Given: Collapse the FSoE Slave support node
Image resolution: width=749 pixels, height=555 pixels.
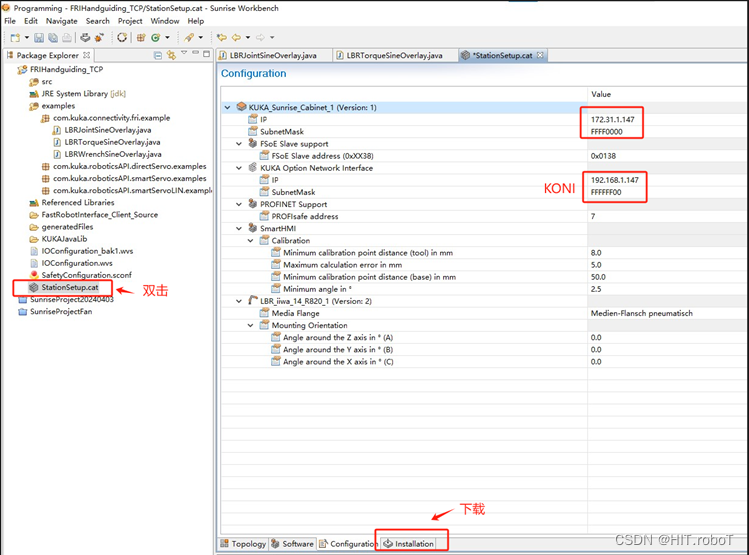Looking at the screenshot, I should click(239, 144).
